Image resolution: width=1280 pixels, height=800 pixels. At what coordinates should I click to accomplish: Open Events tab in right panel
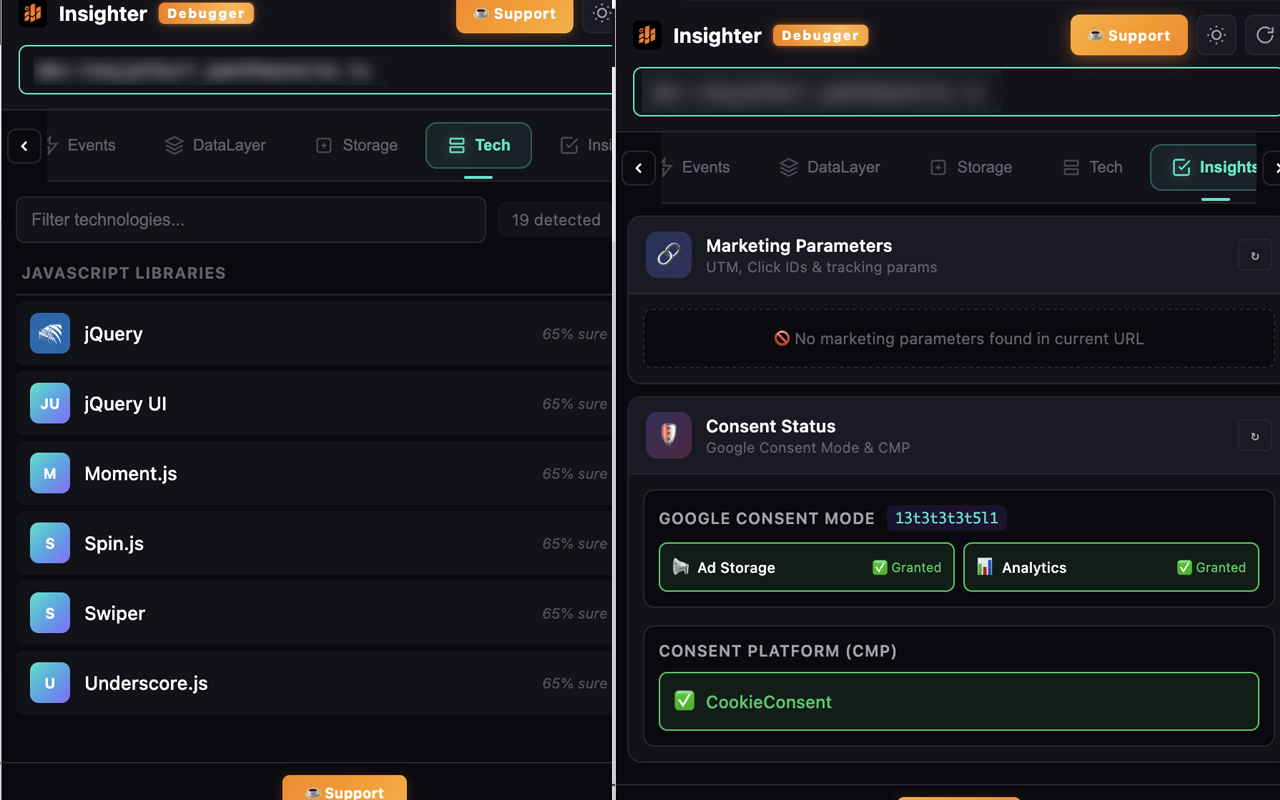697,167
